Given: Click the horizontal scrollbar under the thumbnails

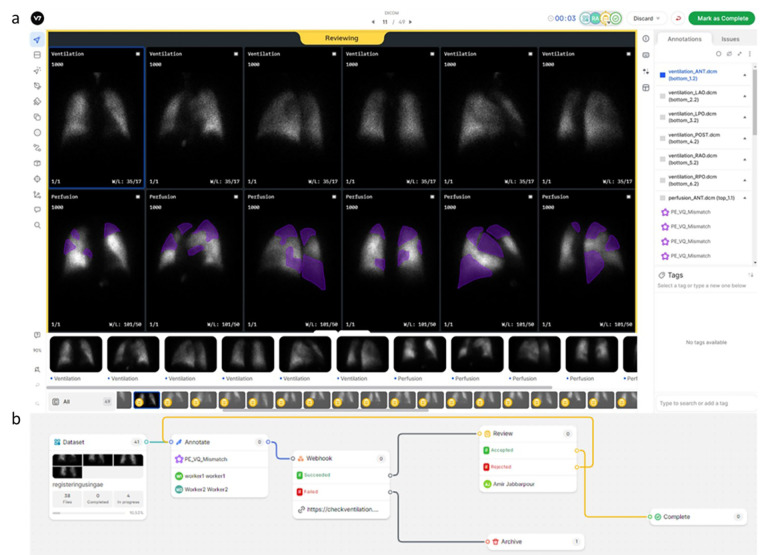Looking at the screenshot, I should pyautogui.click(x=300, y=387).
